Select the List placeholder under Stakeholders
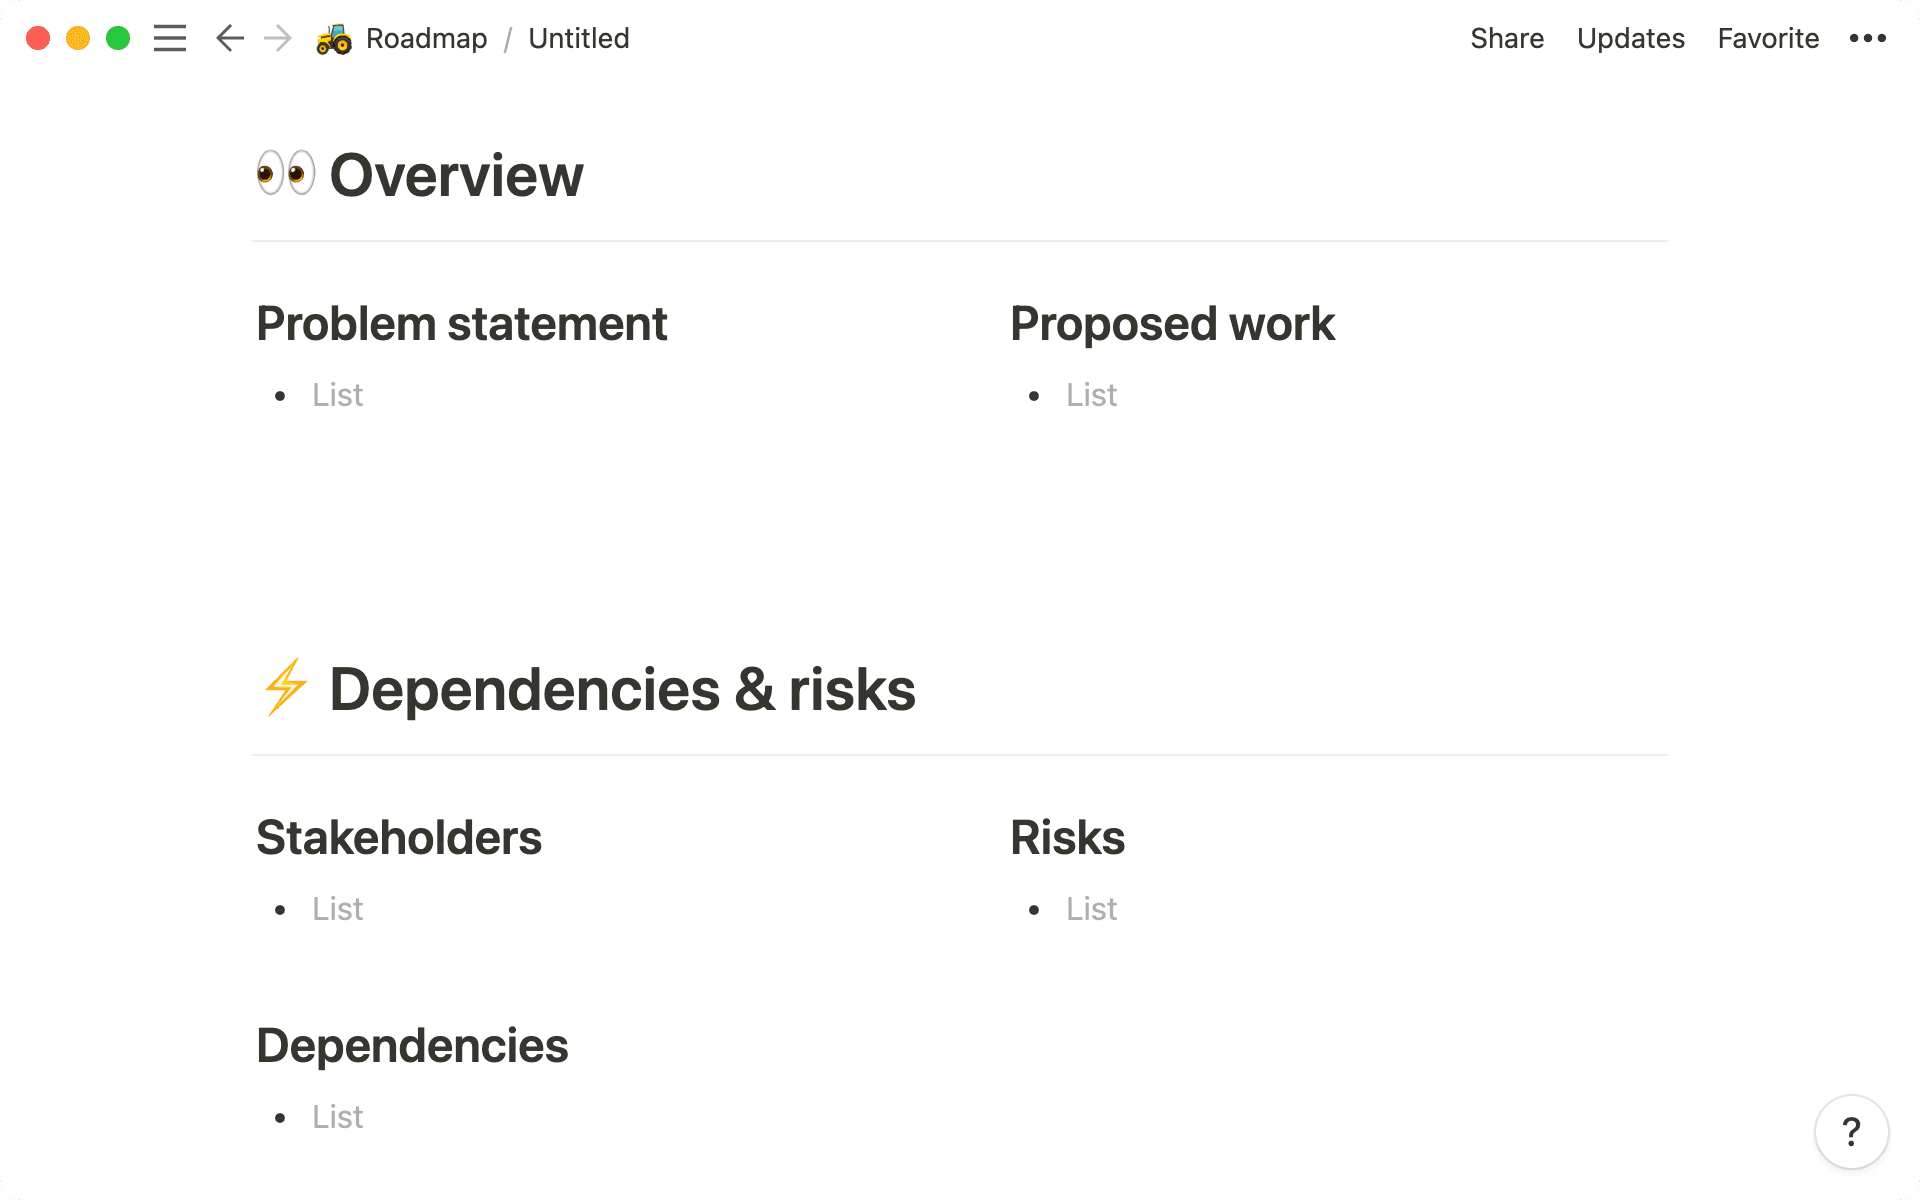 tap(337, 908)
